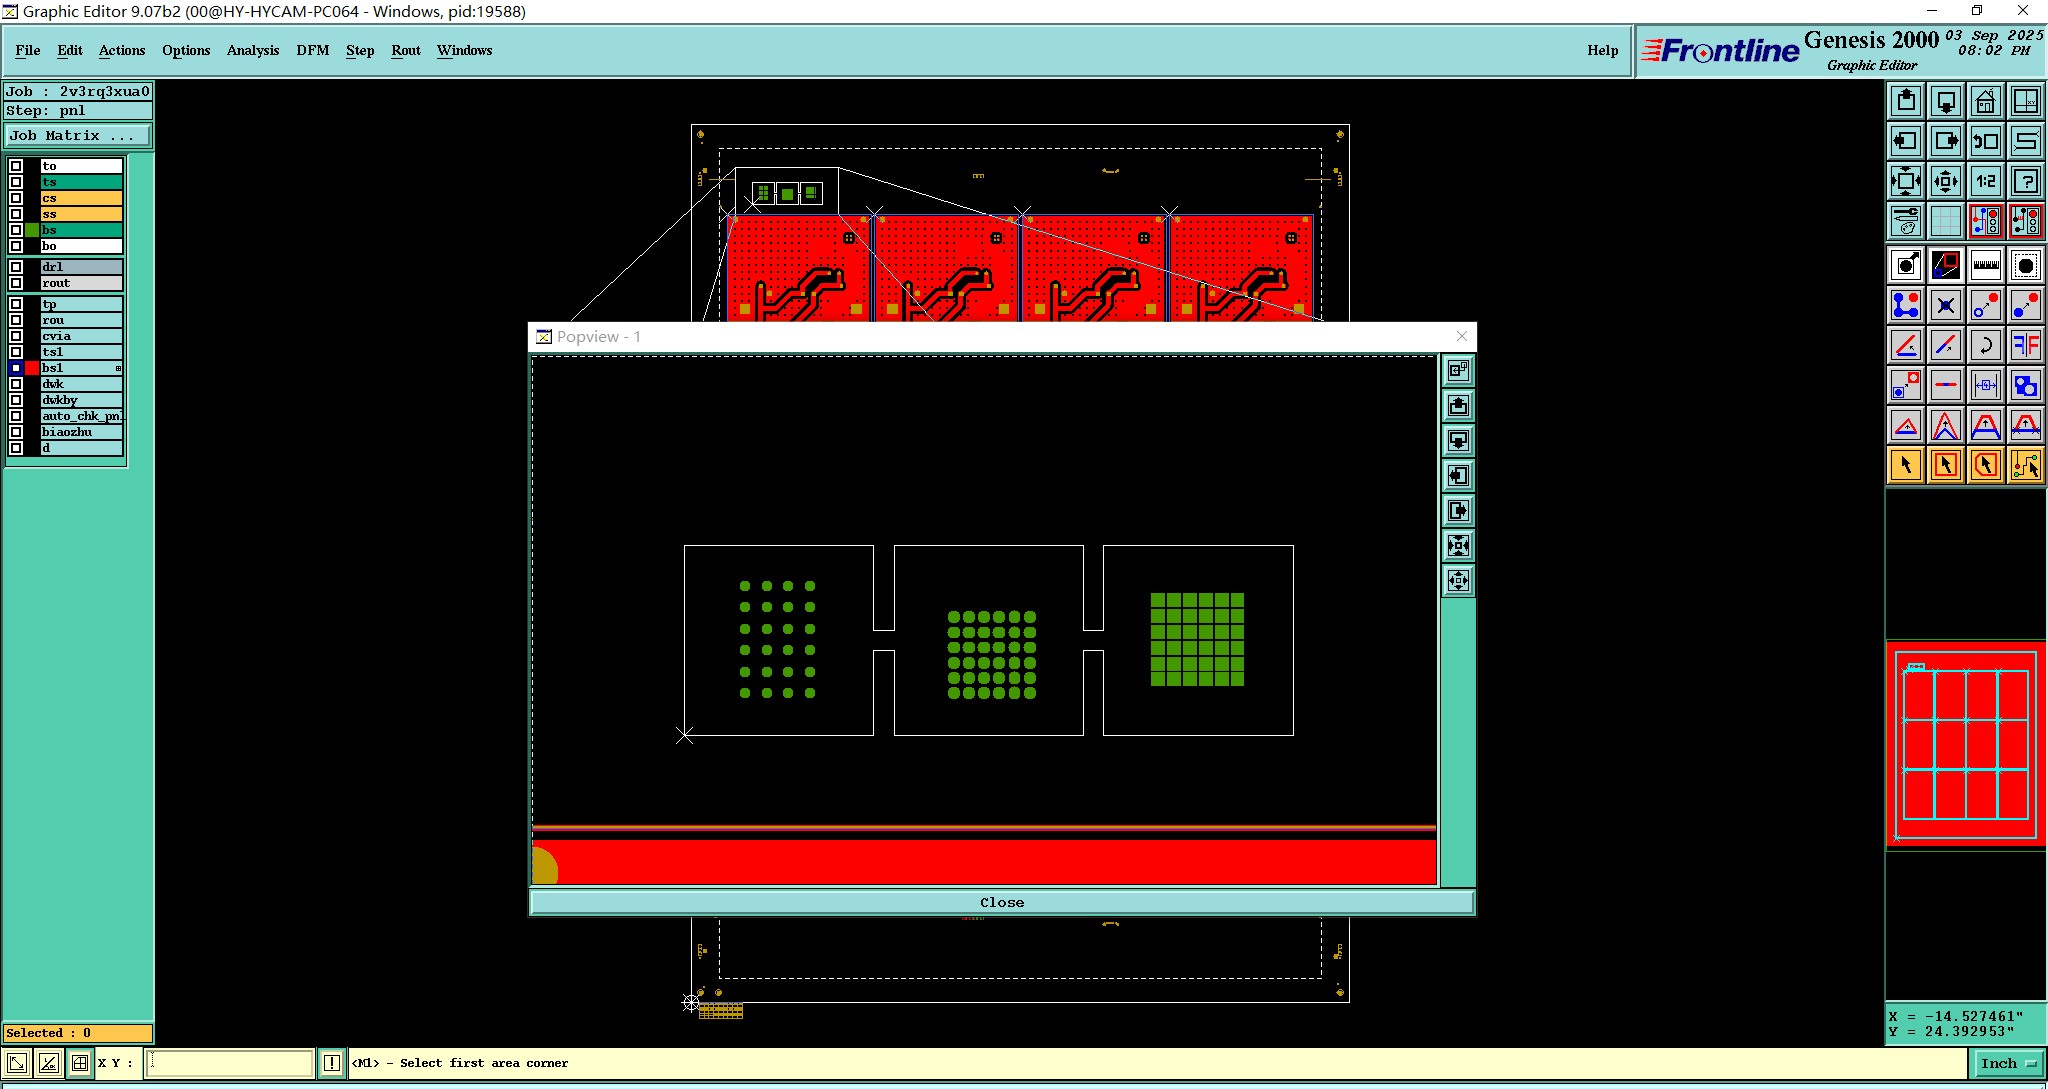Select the rotate arrow tool icon

point(1985,346)
